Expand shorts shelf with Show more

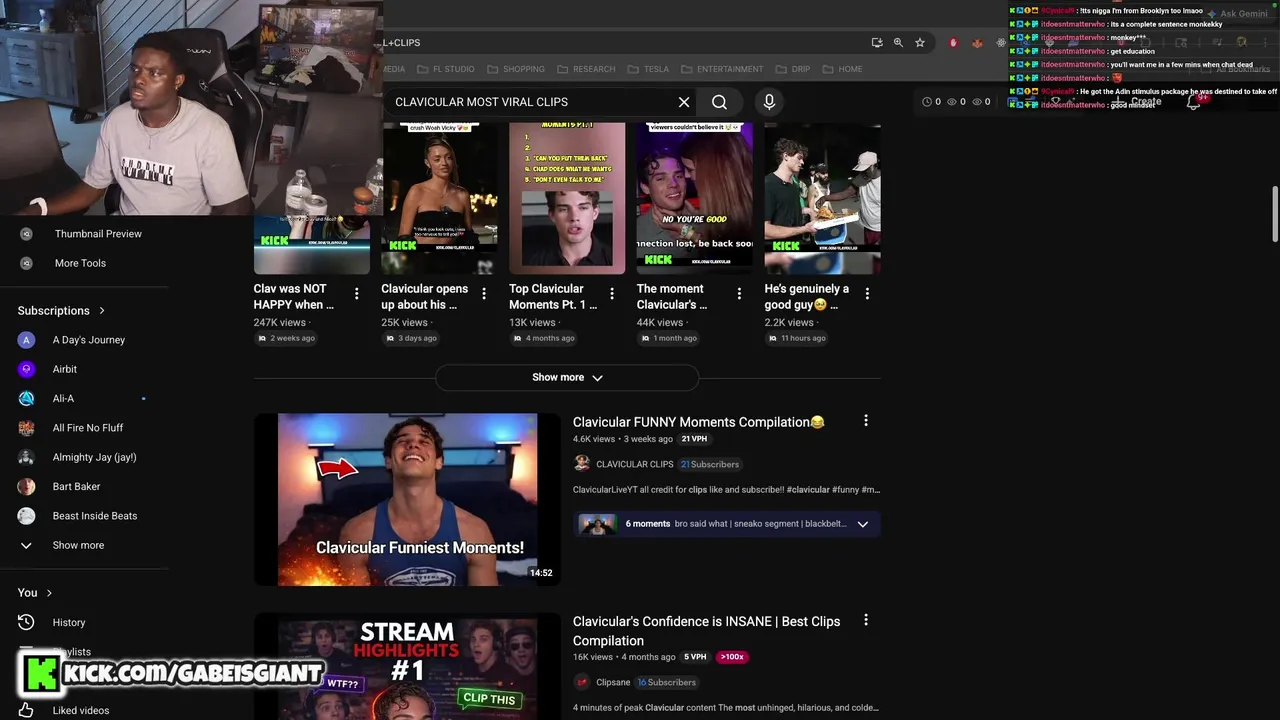click(567, 377)
